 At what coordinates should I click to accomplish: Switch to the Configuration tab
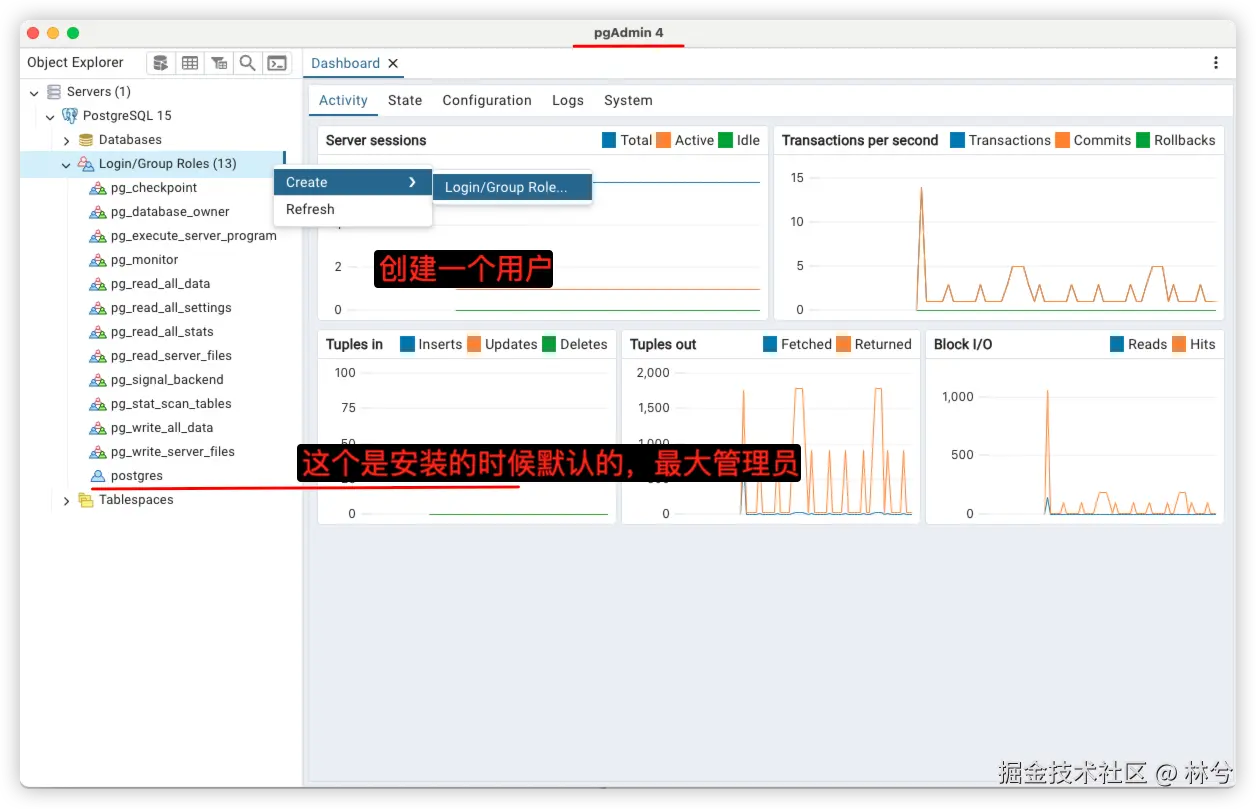click(x=487, y=100)
